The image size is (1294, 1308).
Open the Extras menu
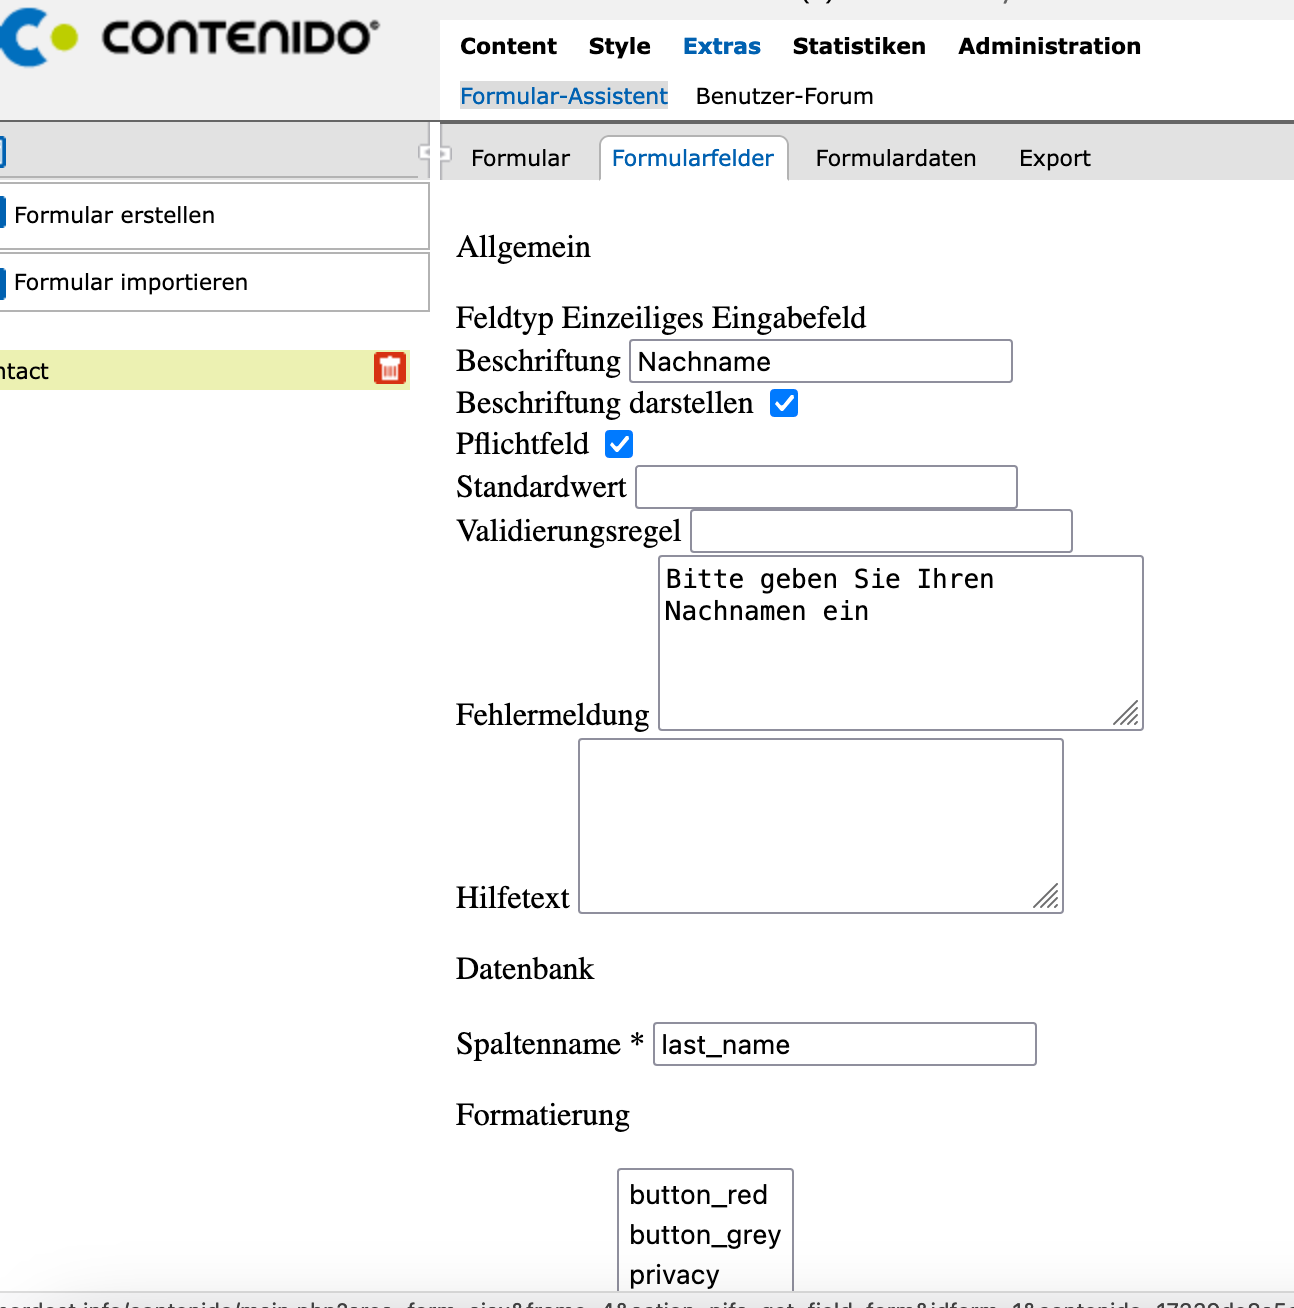721,46
